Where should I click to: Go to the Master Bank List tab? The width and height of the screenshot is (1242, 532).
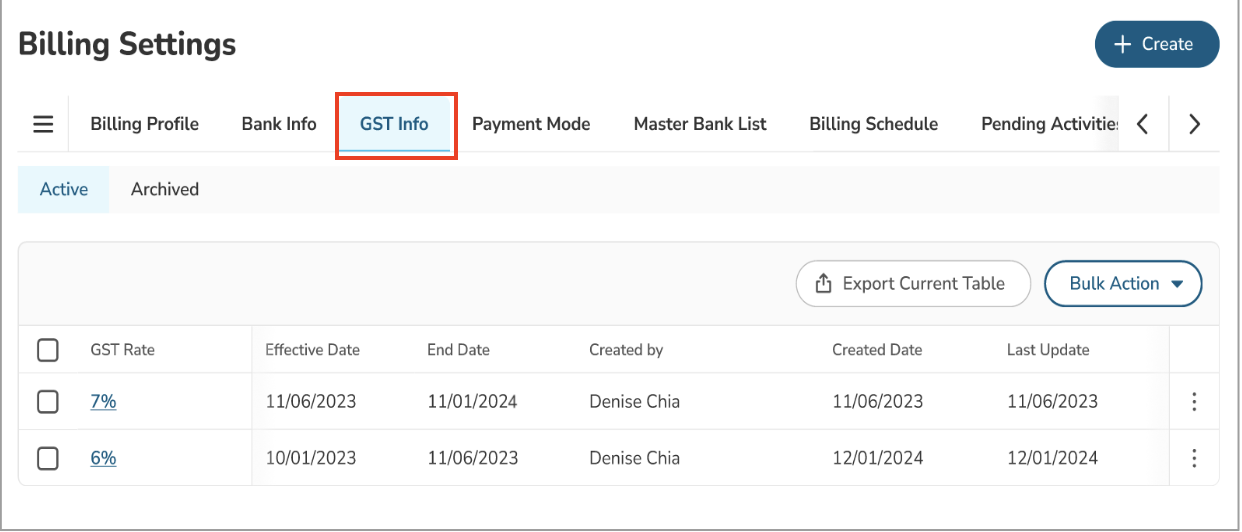coord(700,124)
